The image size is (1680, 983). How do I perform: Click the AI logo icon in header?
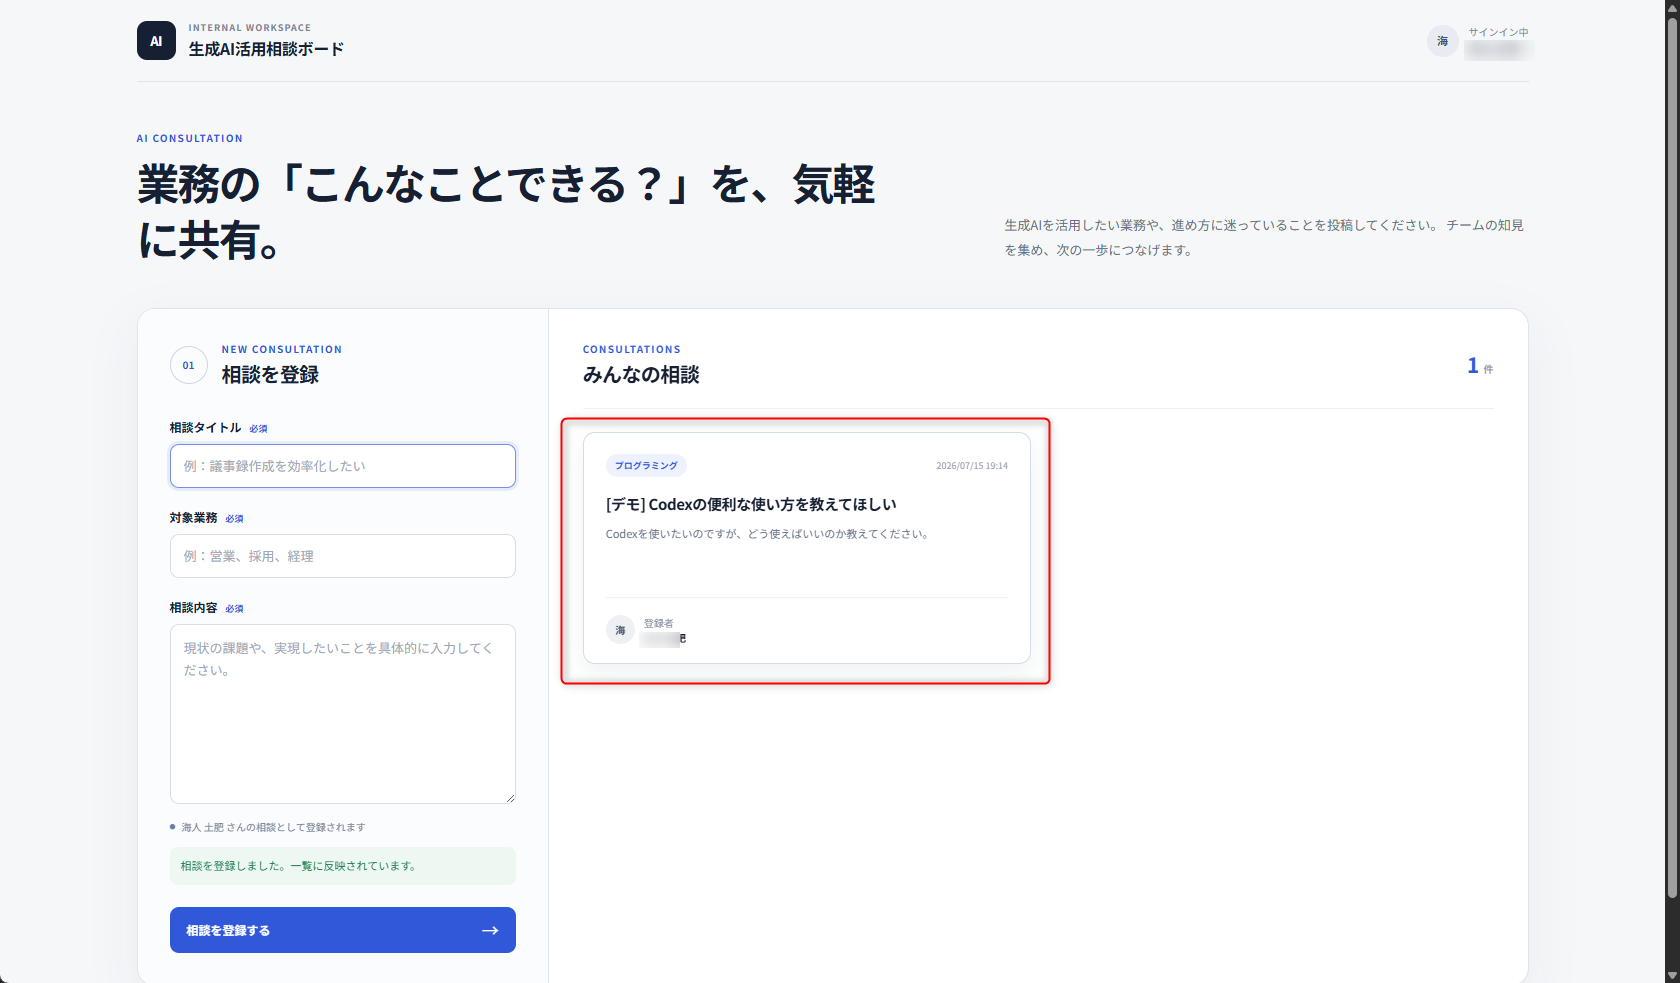(156, 41)
